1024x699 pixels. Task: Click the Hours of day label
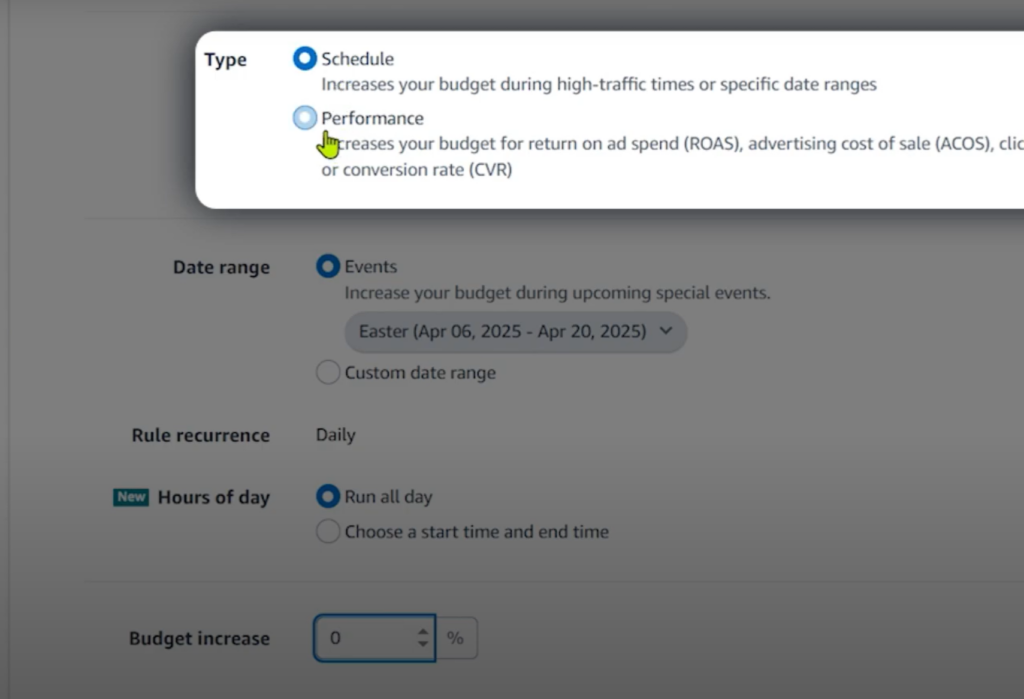point(213,497)
